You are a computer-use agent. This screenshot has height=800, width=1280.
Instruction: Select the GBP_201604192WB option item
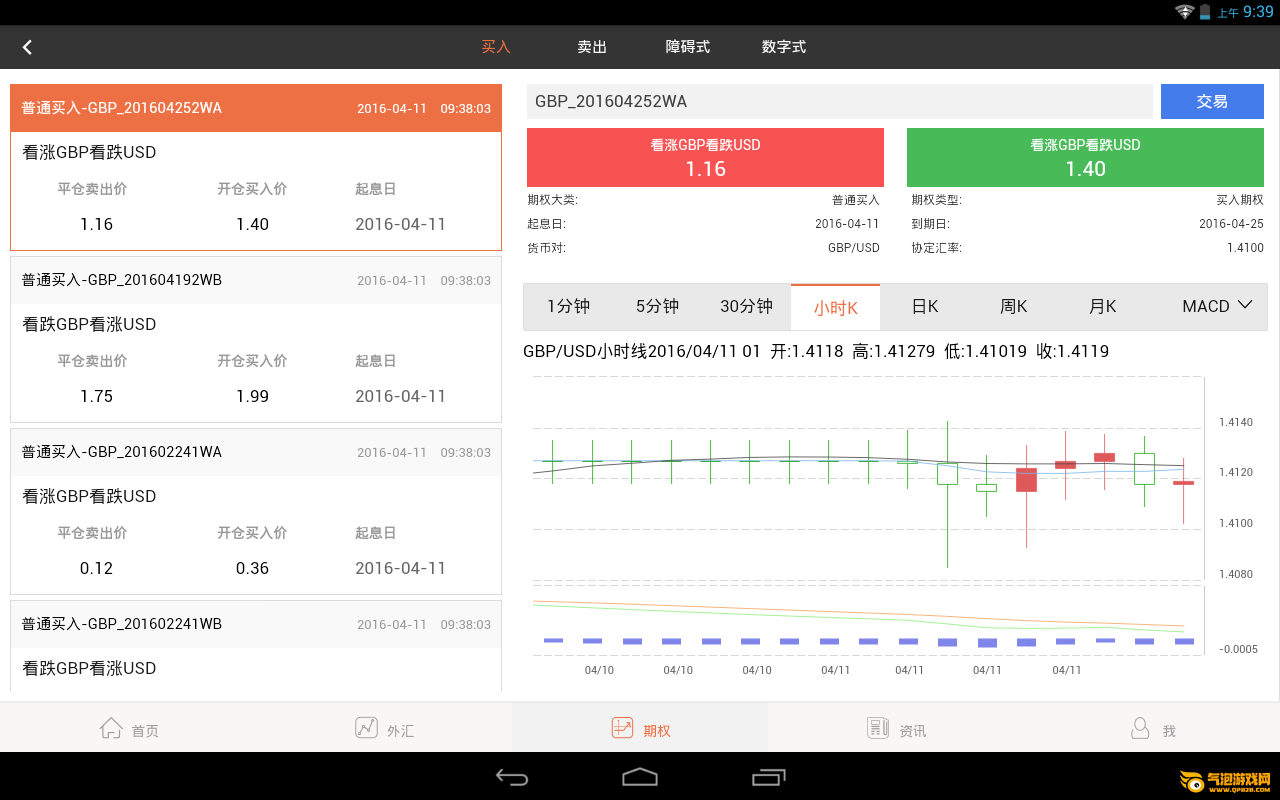click(x=256, y=339)
